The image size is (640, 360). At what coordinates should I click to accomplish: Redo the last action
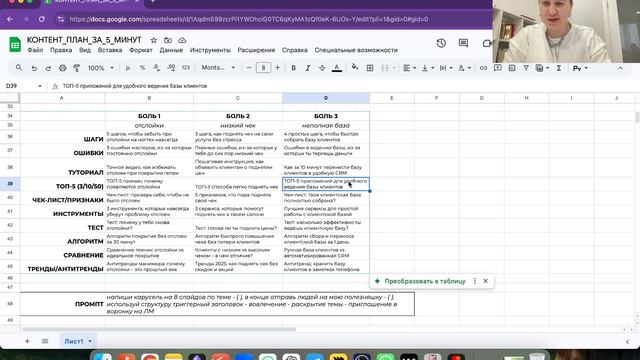click(48, 68)
